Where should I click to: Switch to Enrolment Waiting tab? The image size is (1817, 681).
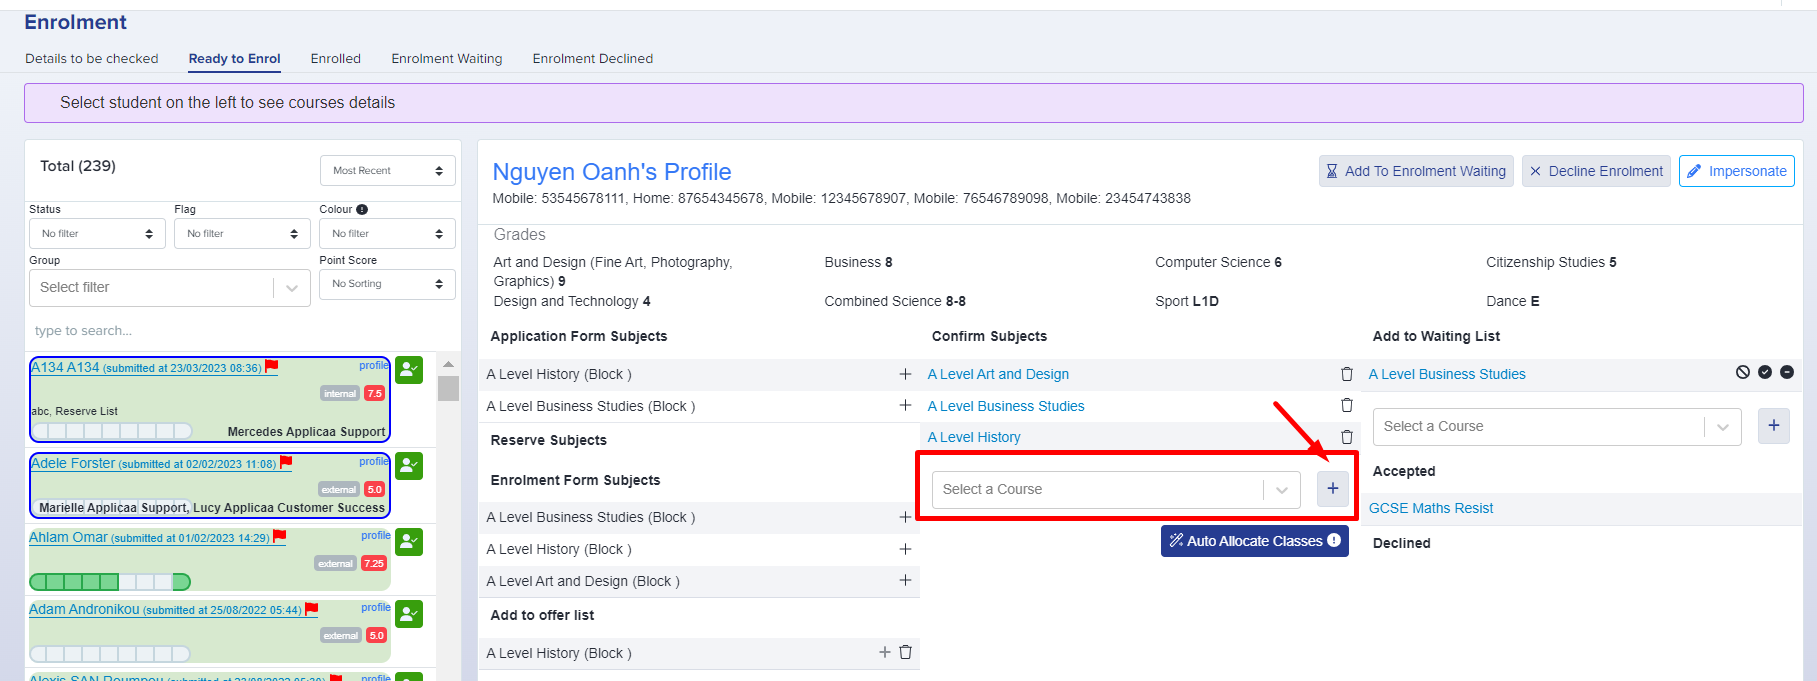(x=447, y=59)
